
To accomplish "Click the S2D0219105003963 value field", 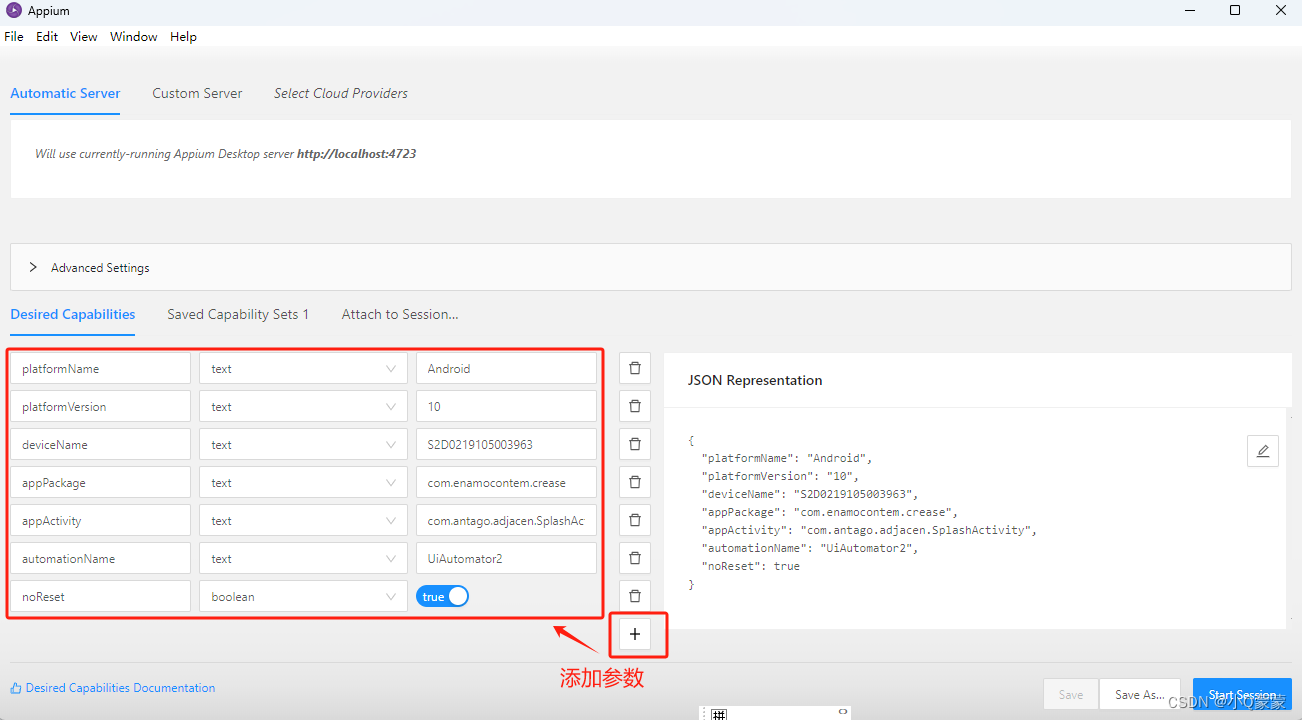I will point(506,444).
